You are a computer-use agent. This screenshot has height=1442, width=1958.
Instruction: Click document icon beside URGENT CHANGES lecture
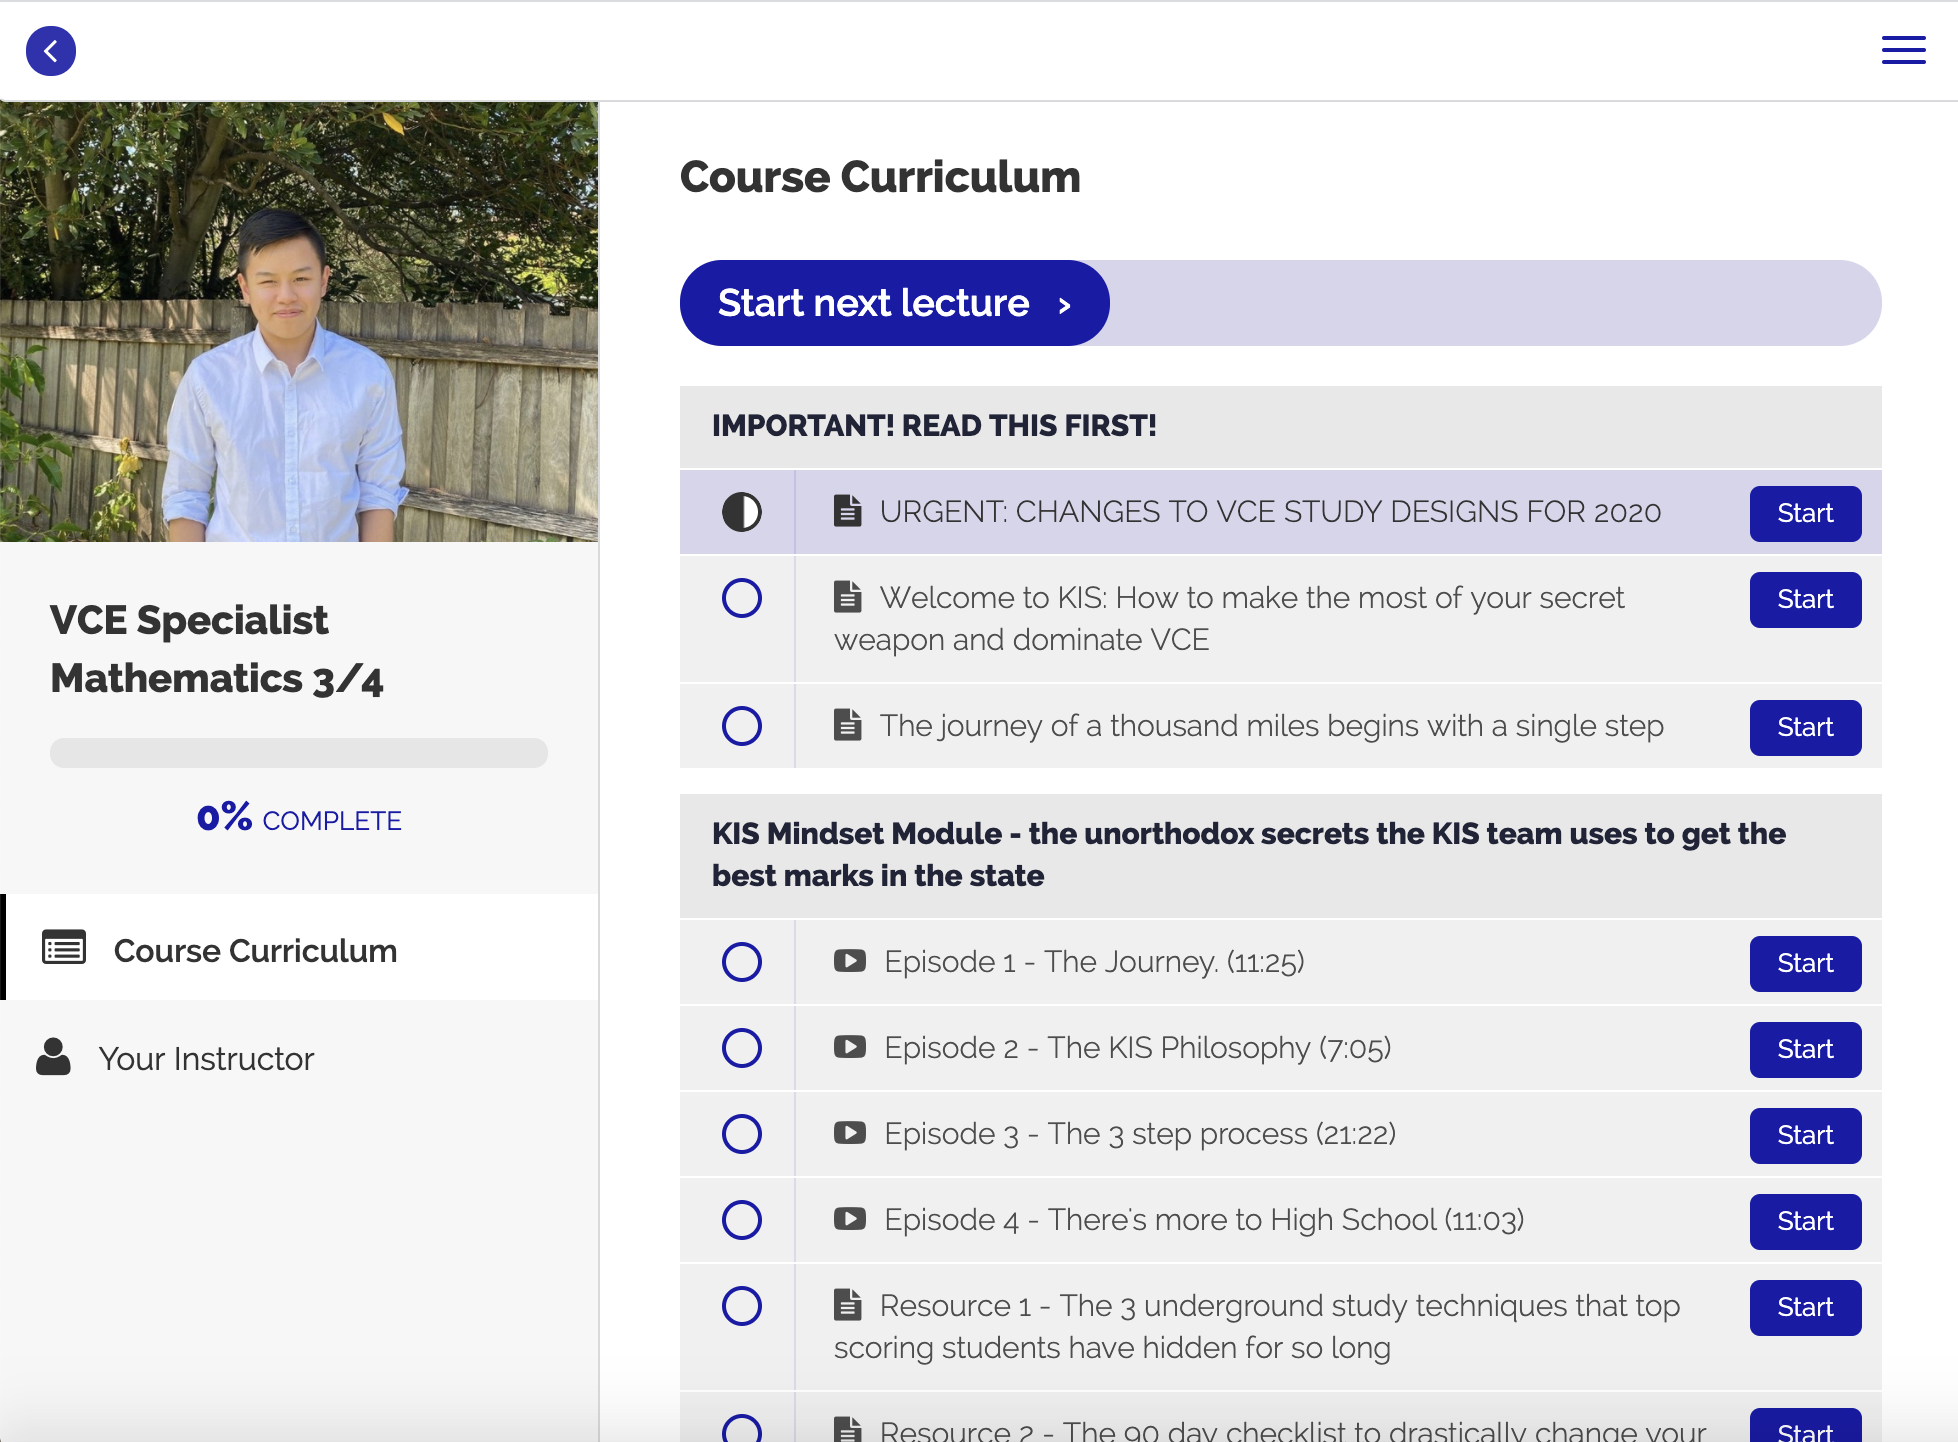[x=848, y=511]
